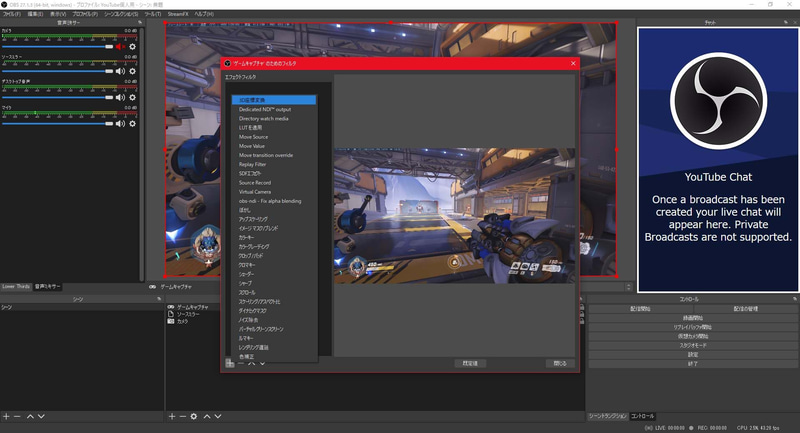Open the ファイル(F) menu
This screenshot has width=800, height=433.
[x=12, y=14]
